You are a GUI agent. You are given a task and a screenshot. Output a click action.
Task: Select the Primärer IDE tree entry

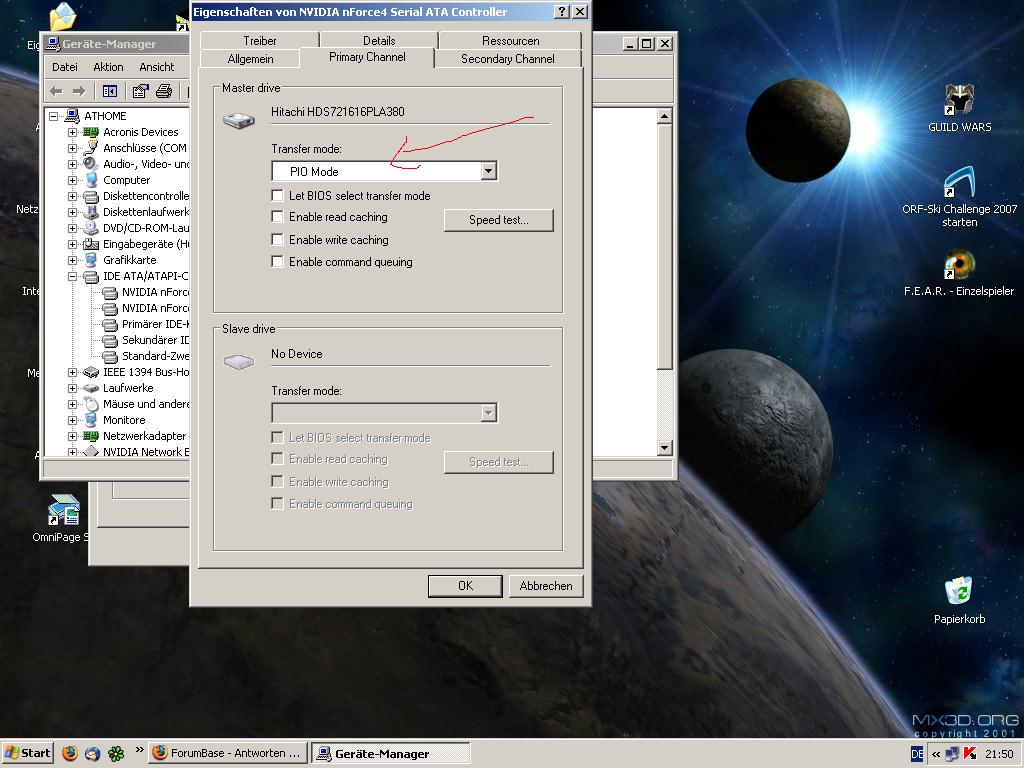[x=155, y=324]
